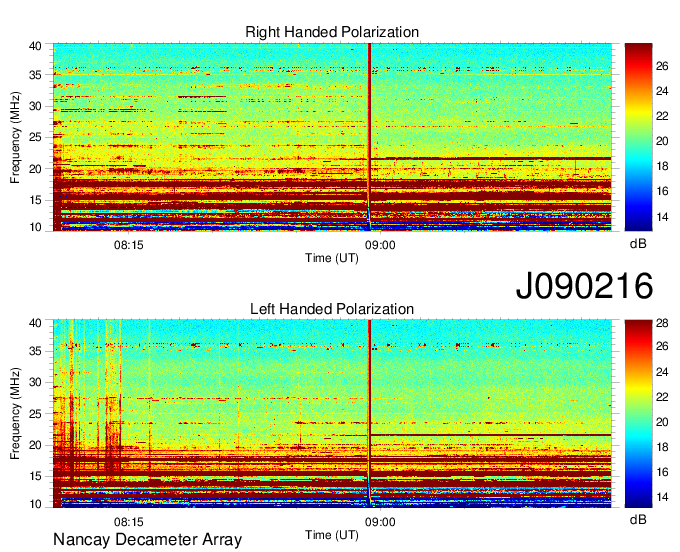
Task: Click the 09:00 tick on bottom plot
Action: [x=380, y=522]
